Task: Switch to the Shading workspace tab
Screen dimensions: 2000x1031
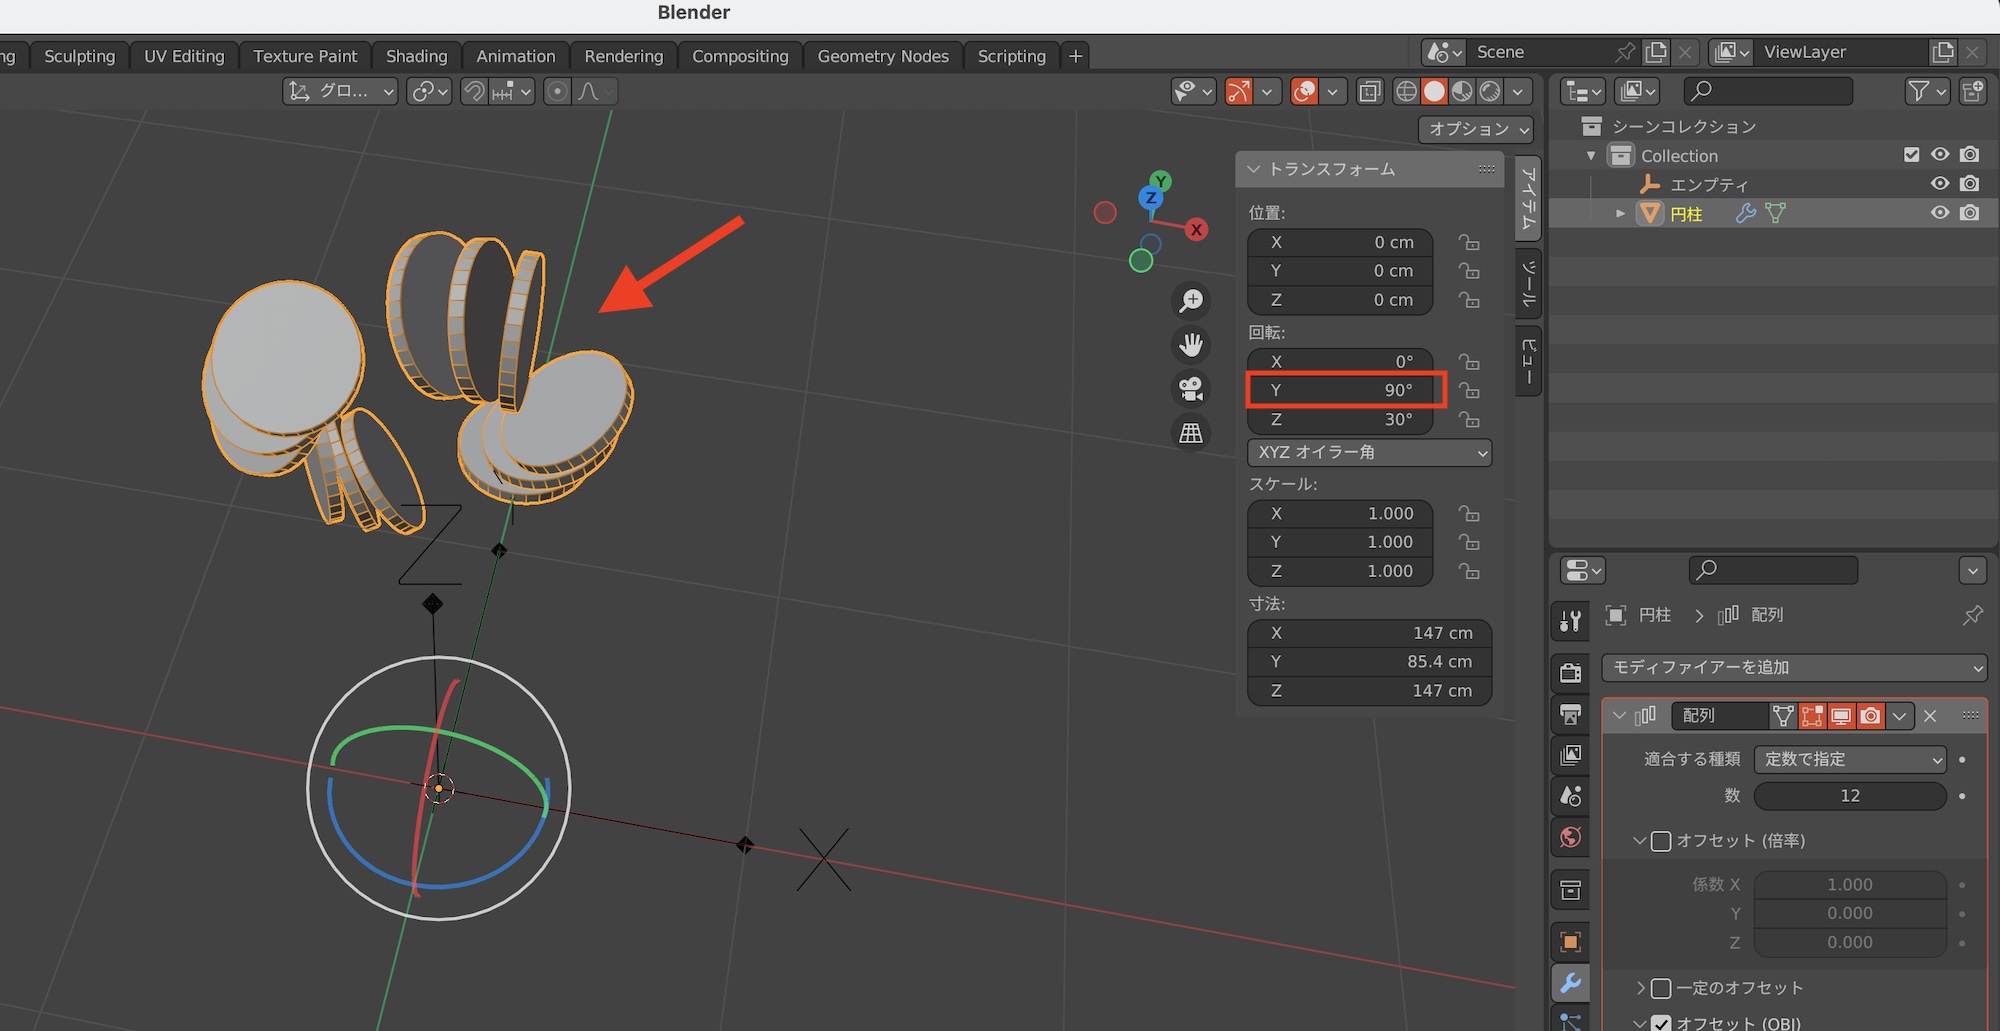Action: [x=416, y=56]
